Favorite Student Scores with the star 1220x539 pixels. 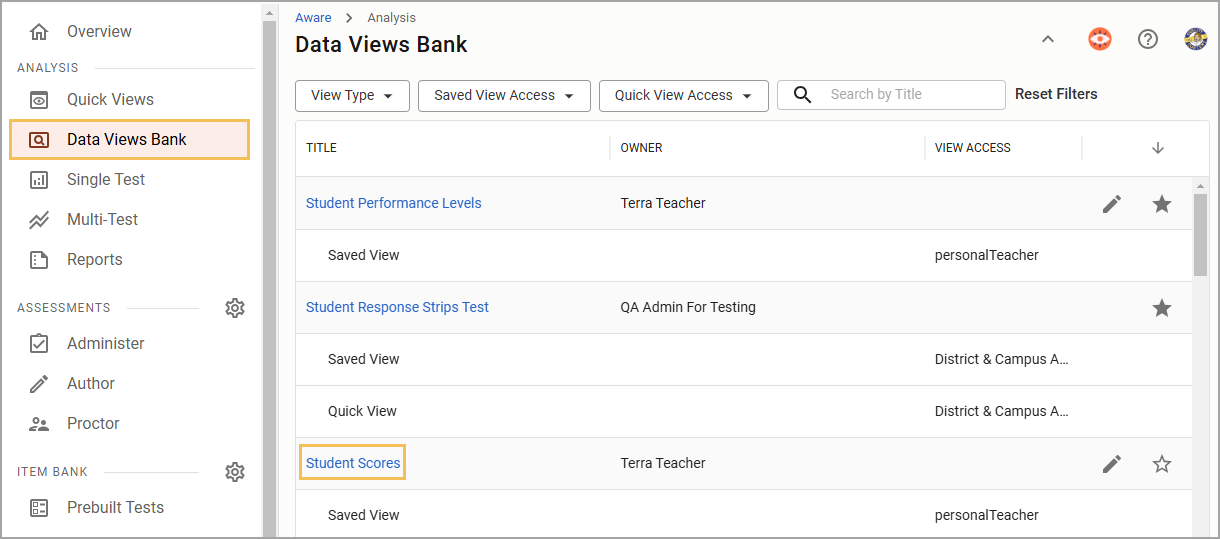click(x=1161, y=464)
